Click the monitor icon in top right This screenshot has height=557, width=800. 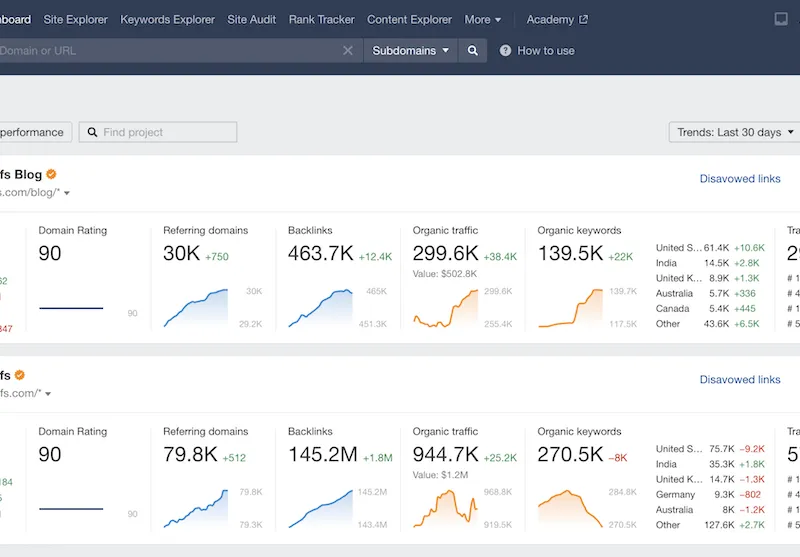point(781,19)
